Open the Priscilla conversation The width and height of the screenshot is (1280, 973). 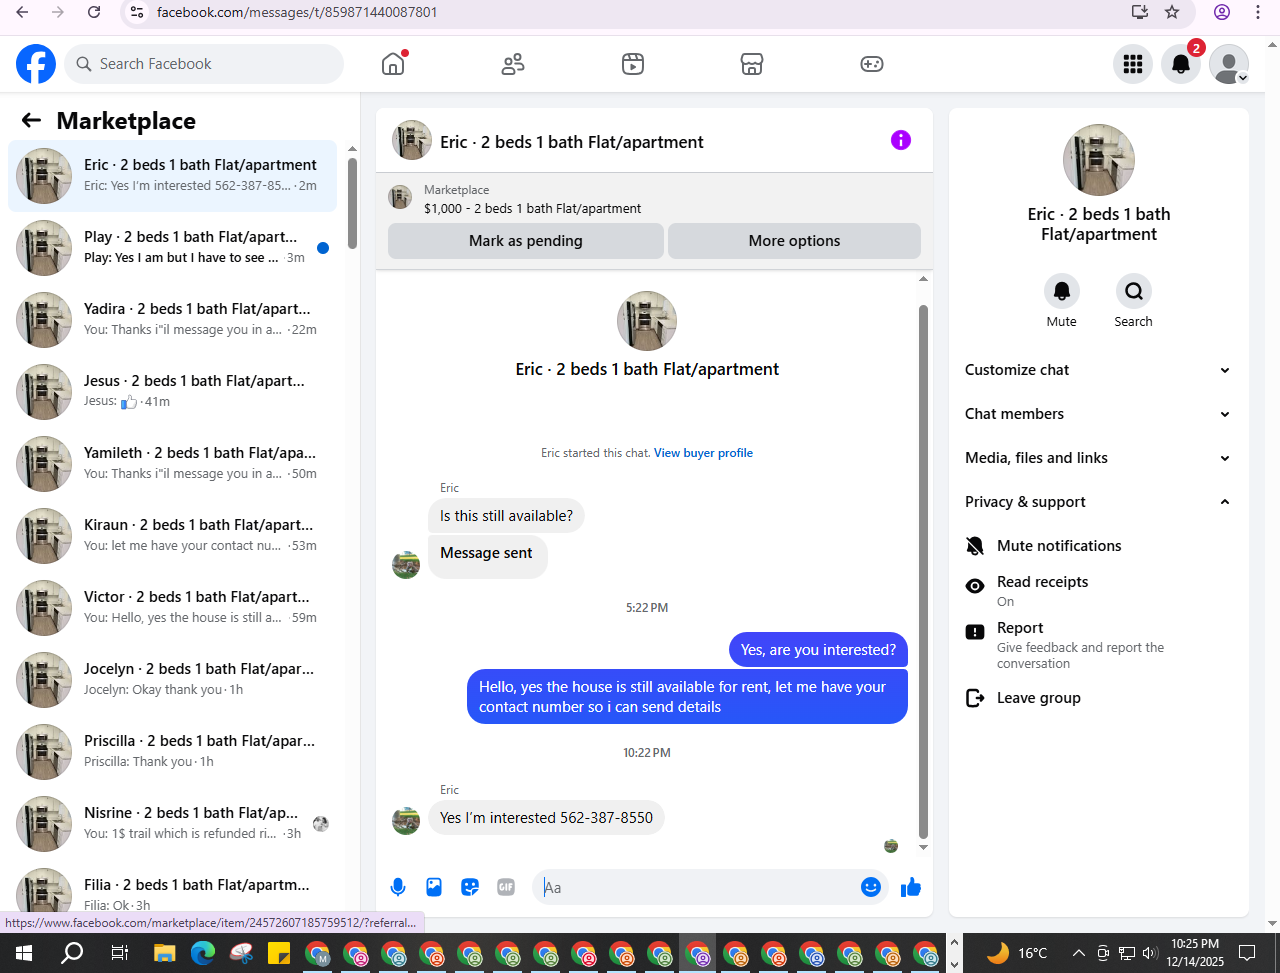tap(173, 752)
